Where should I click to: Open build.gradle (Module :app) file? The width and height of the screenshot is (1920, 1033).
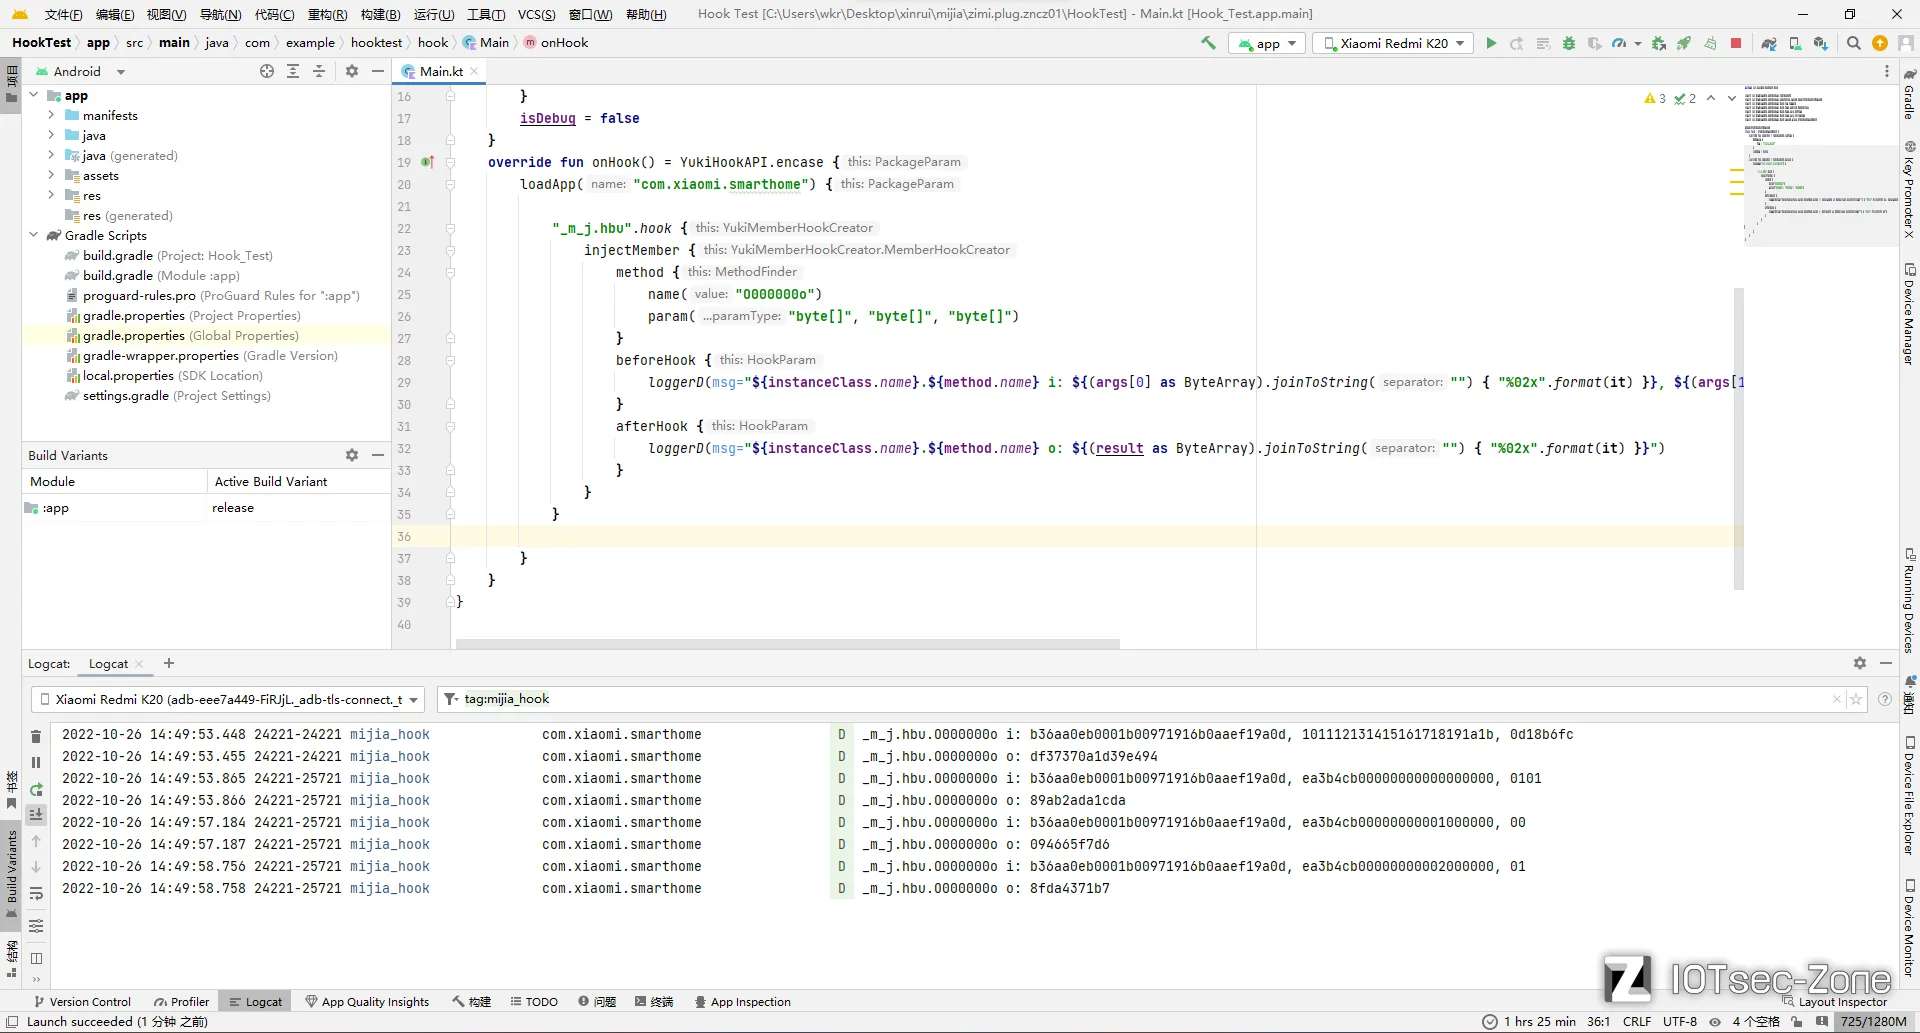click(x=161, y=275)
